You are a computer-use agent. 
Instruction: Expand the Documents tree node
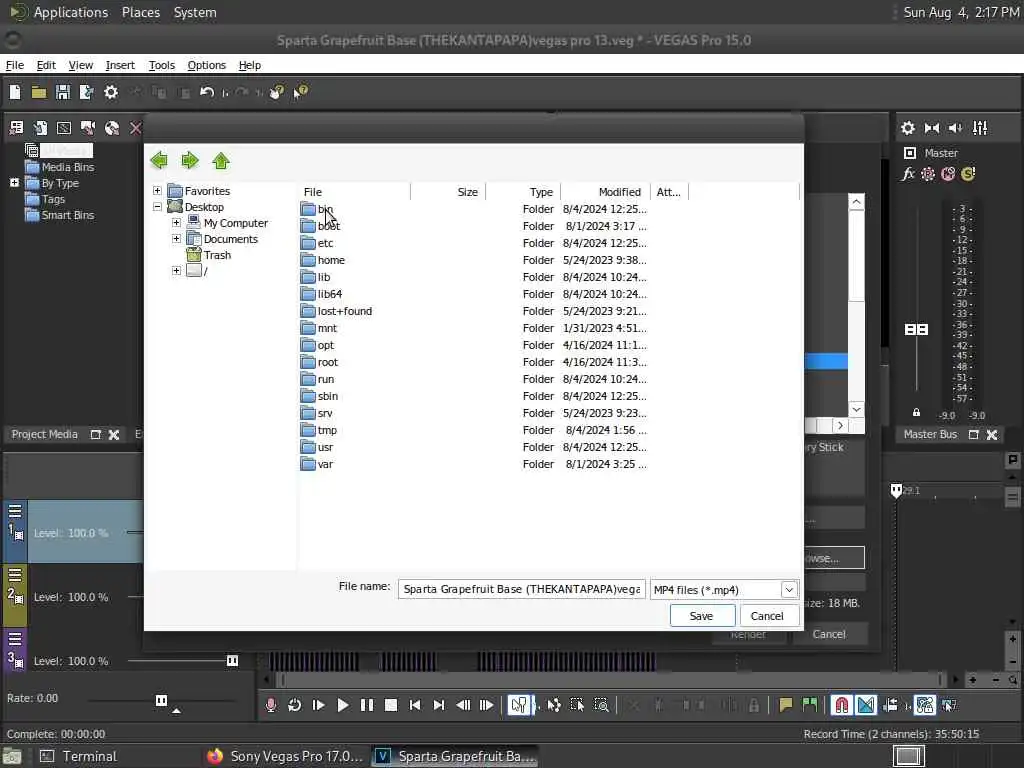pos(176,238)
